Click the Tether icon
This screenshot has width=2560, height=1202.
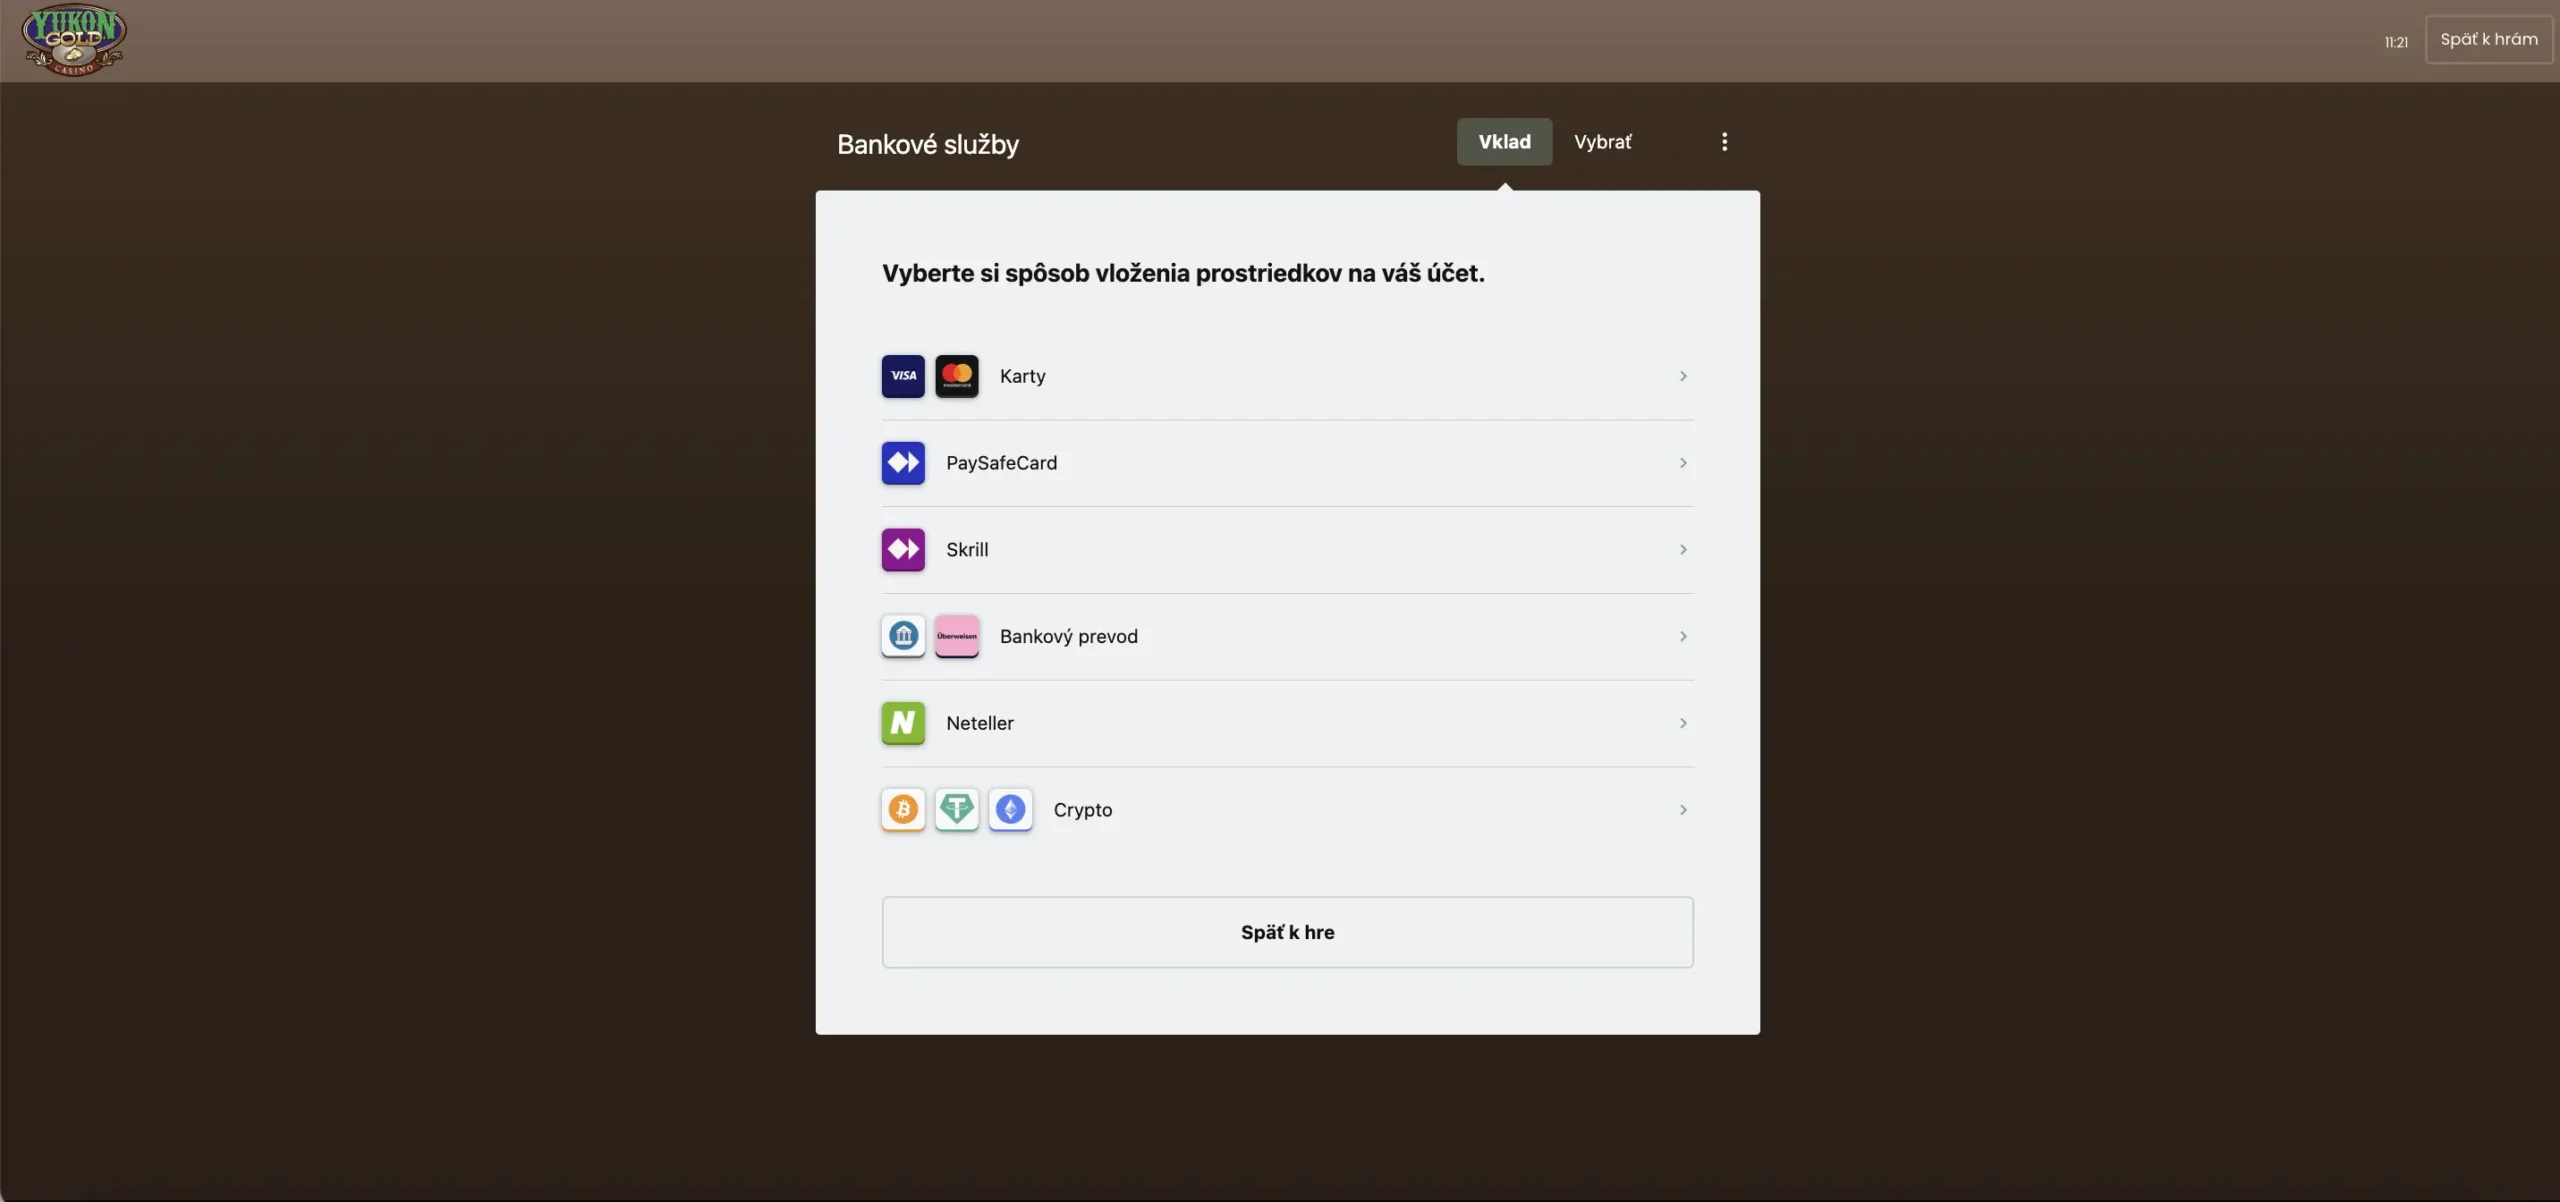(957, 810)
